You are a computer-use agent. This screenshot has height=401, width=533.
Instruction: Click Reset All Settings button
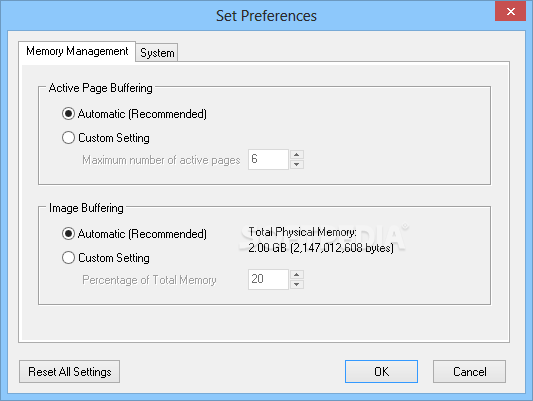pyautogui.click(x=69, y=371)
